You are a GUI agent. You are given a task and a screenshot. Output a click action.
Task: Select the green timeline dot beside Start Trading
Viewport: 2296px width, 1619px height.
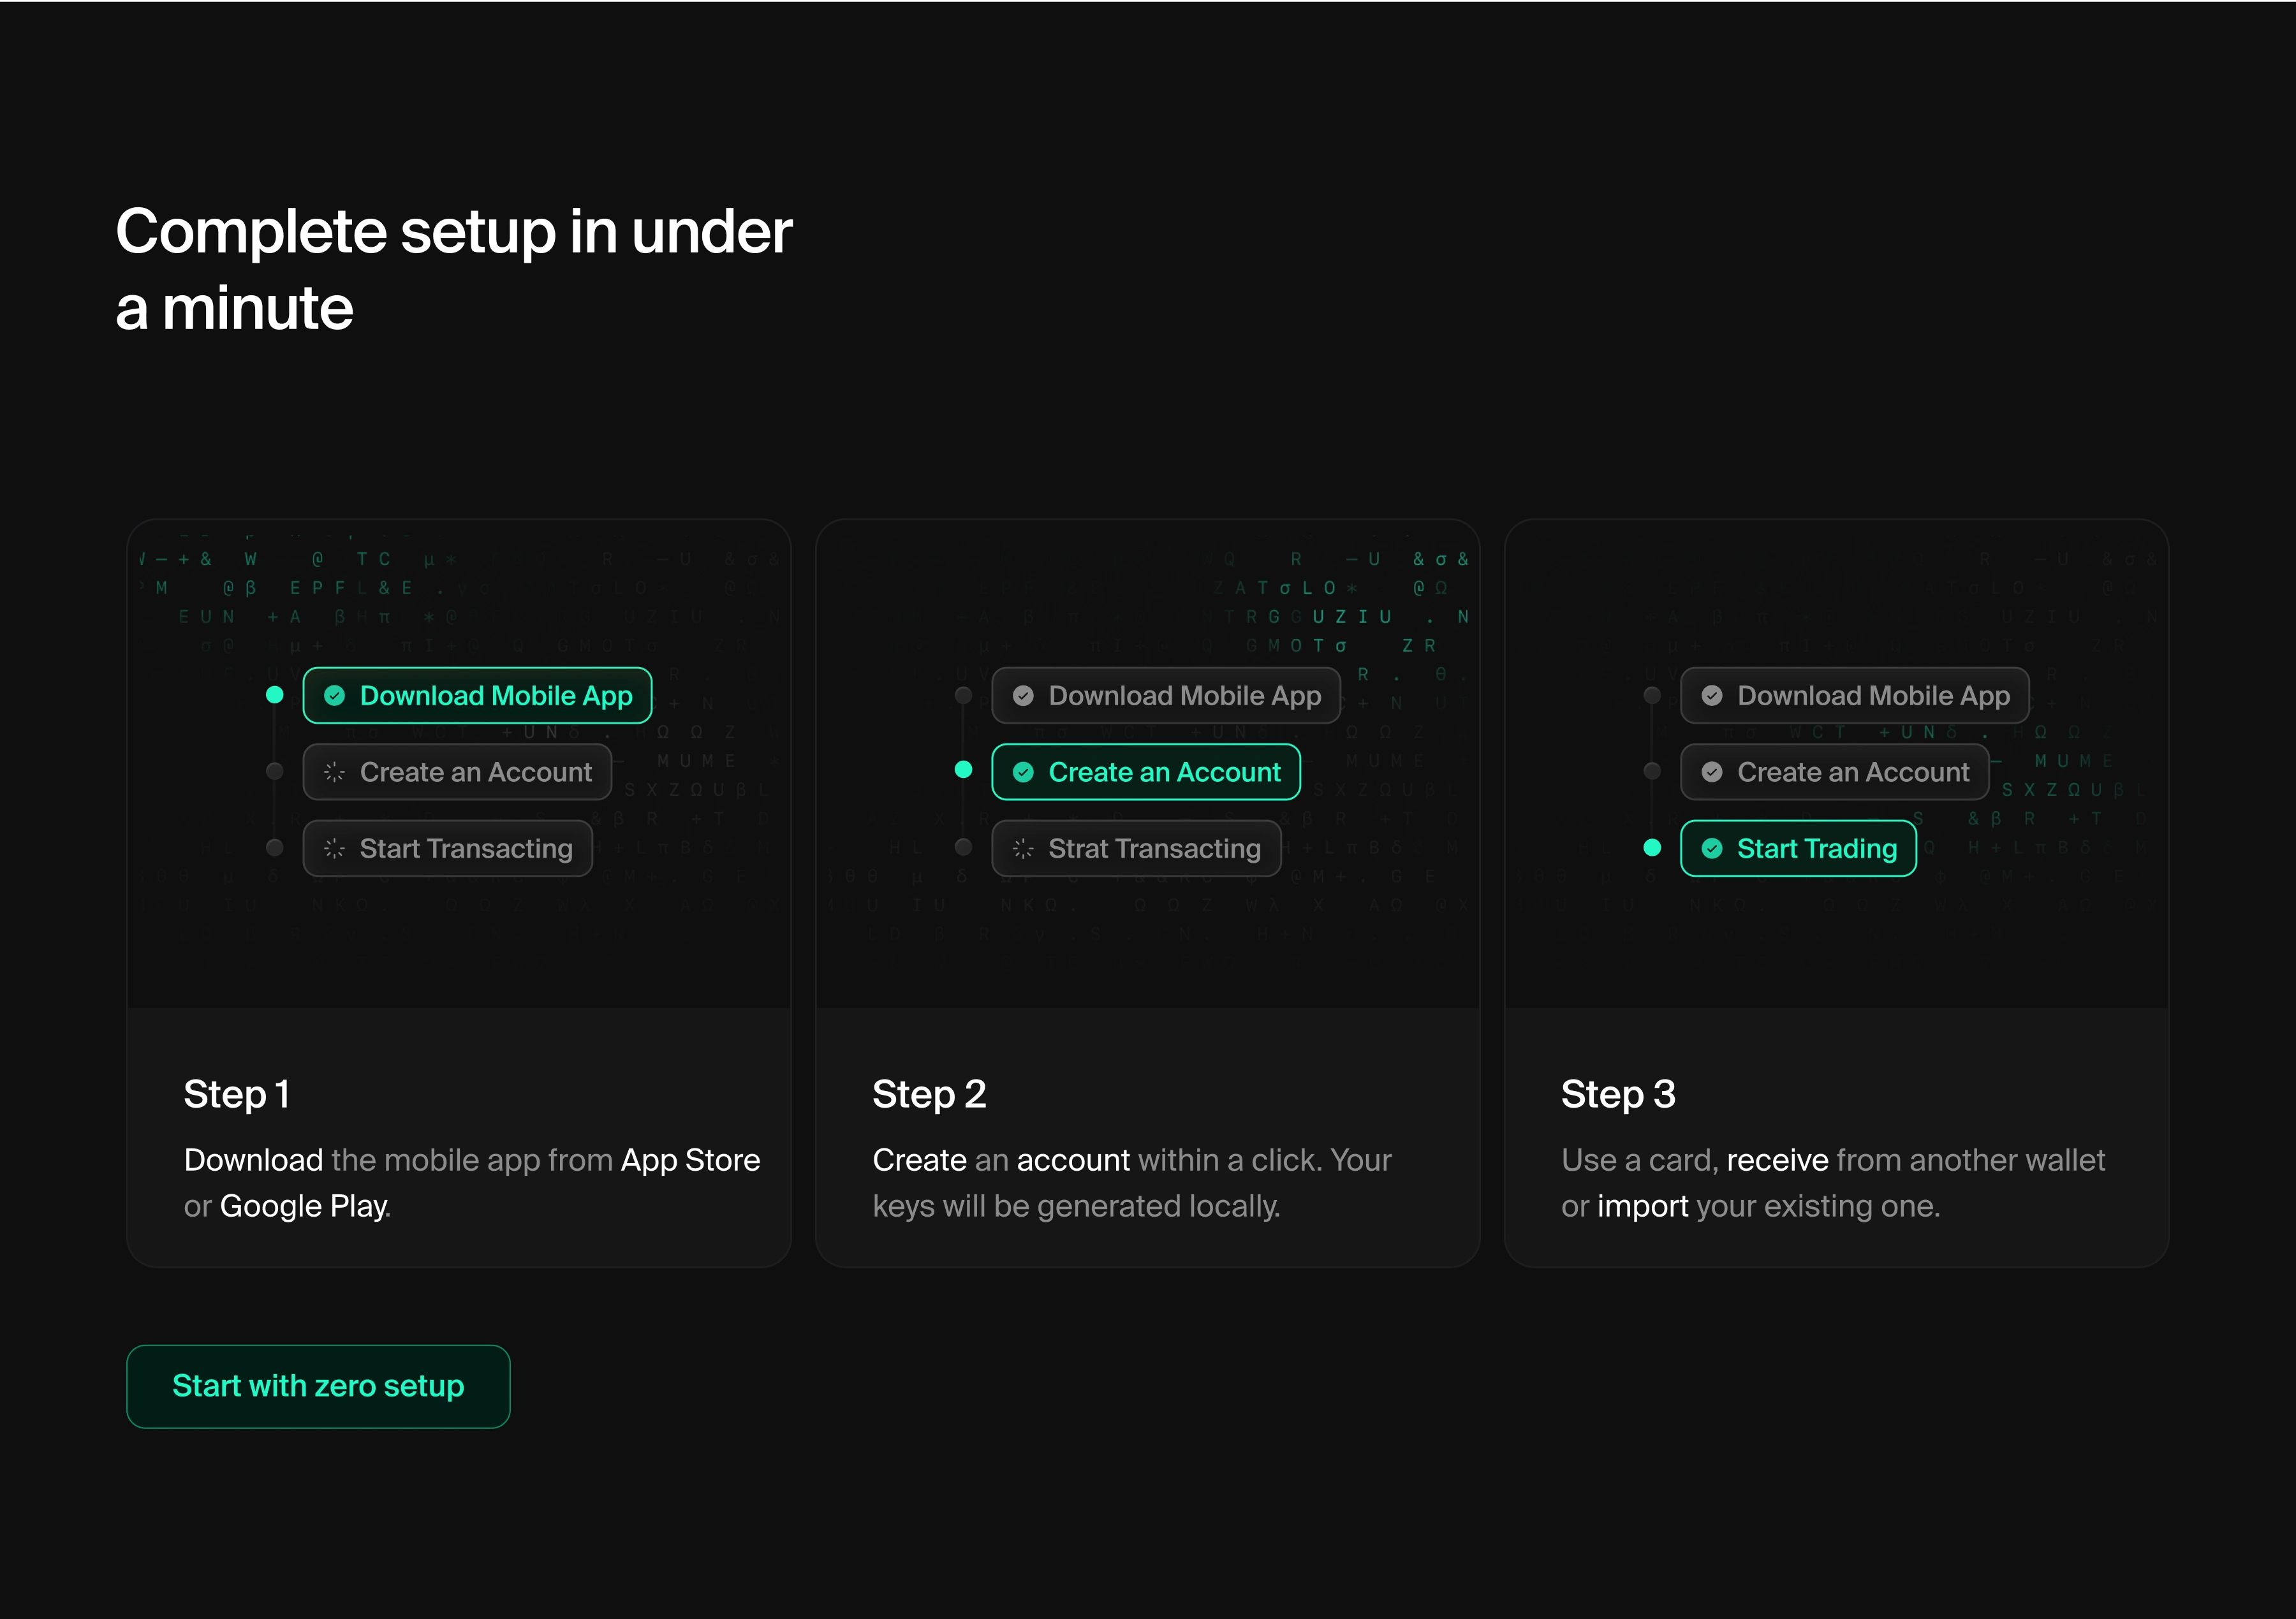[1652, 848]
